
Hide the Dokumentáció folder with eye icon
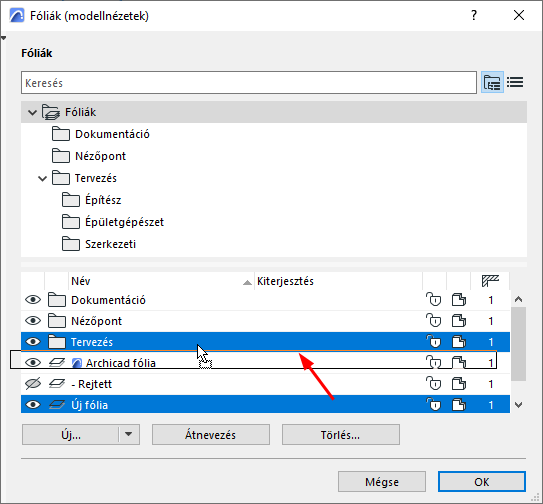pos(33,300)
